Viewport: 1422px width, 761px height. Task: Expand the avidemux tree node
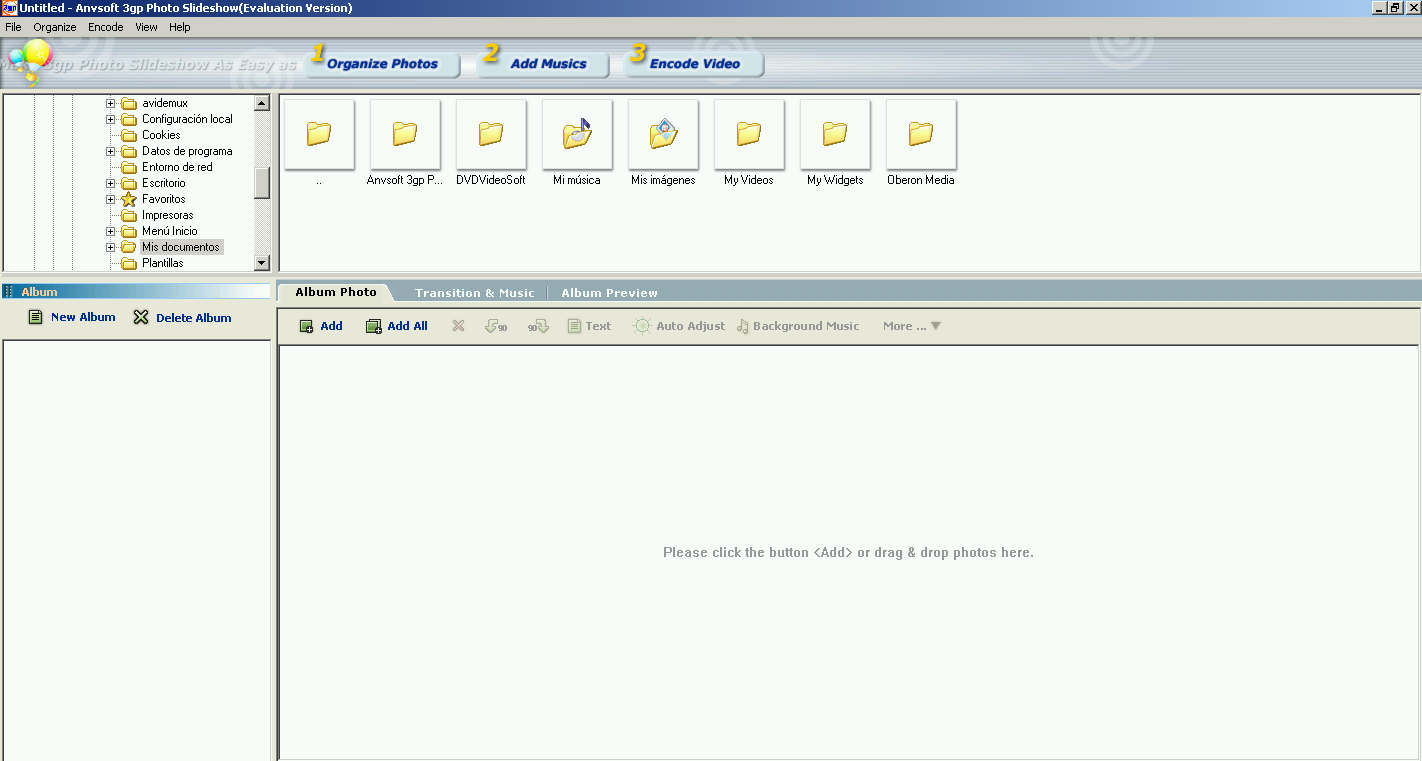pyautogui.click(x=111, y=103)
